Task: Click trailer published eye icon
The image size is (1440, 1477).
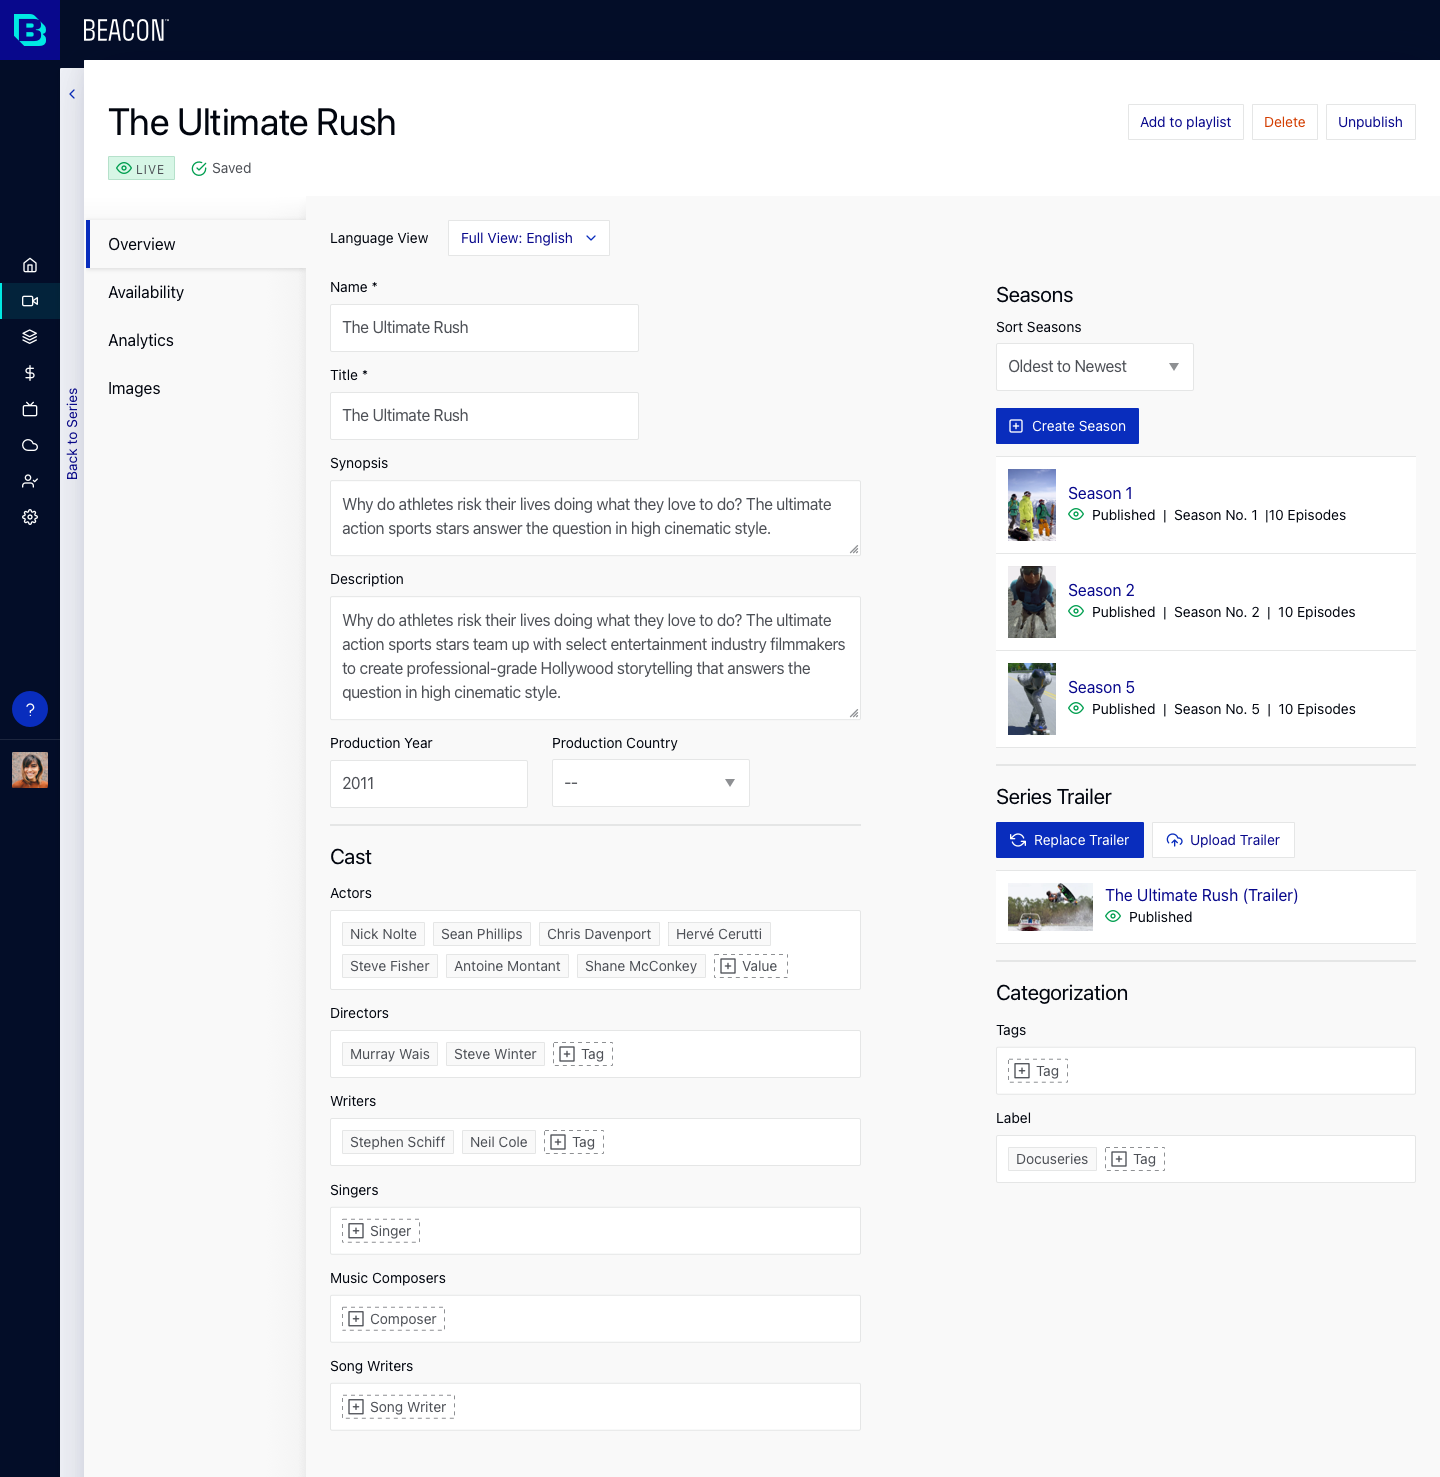Action: pos(1113,916)
